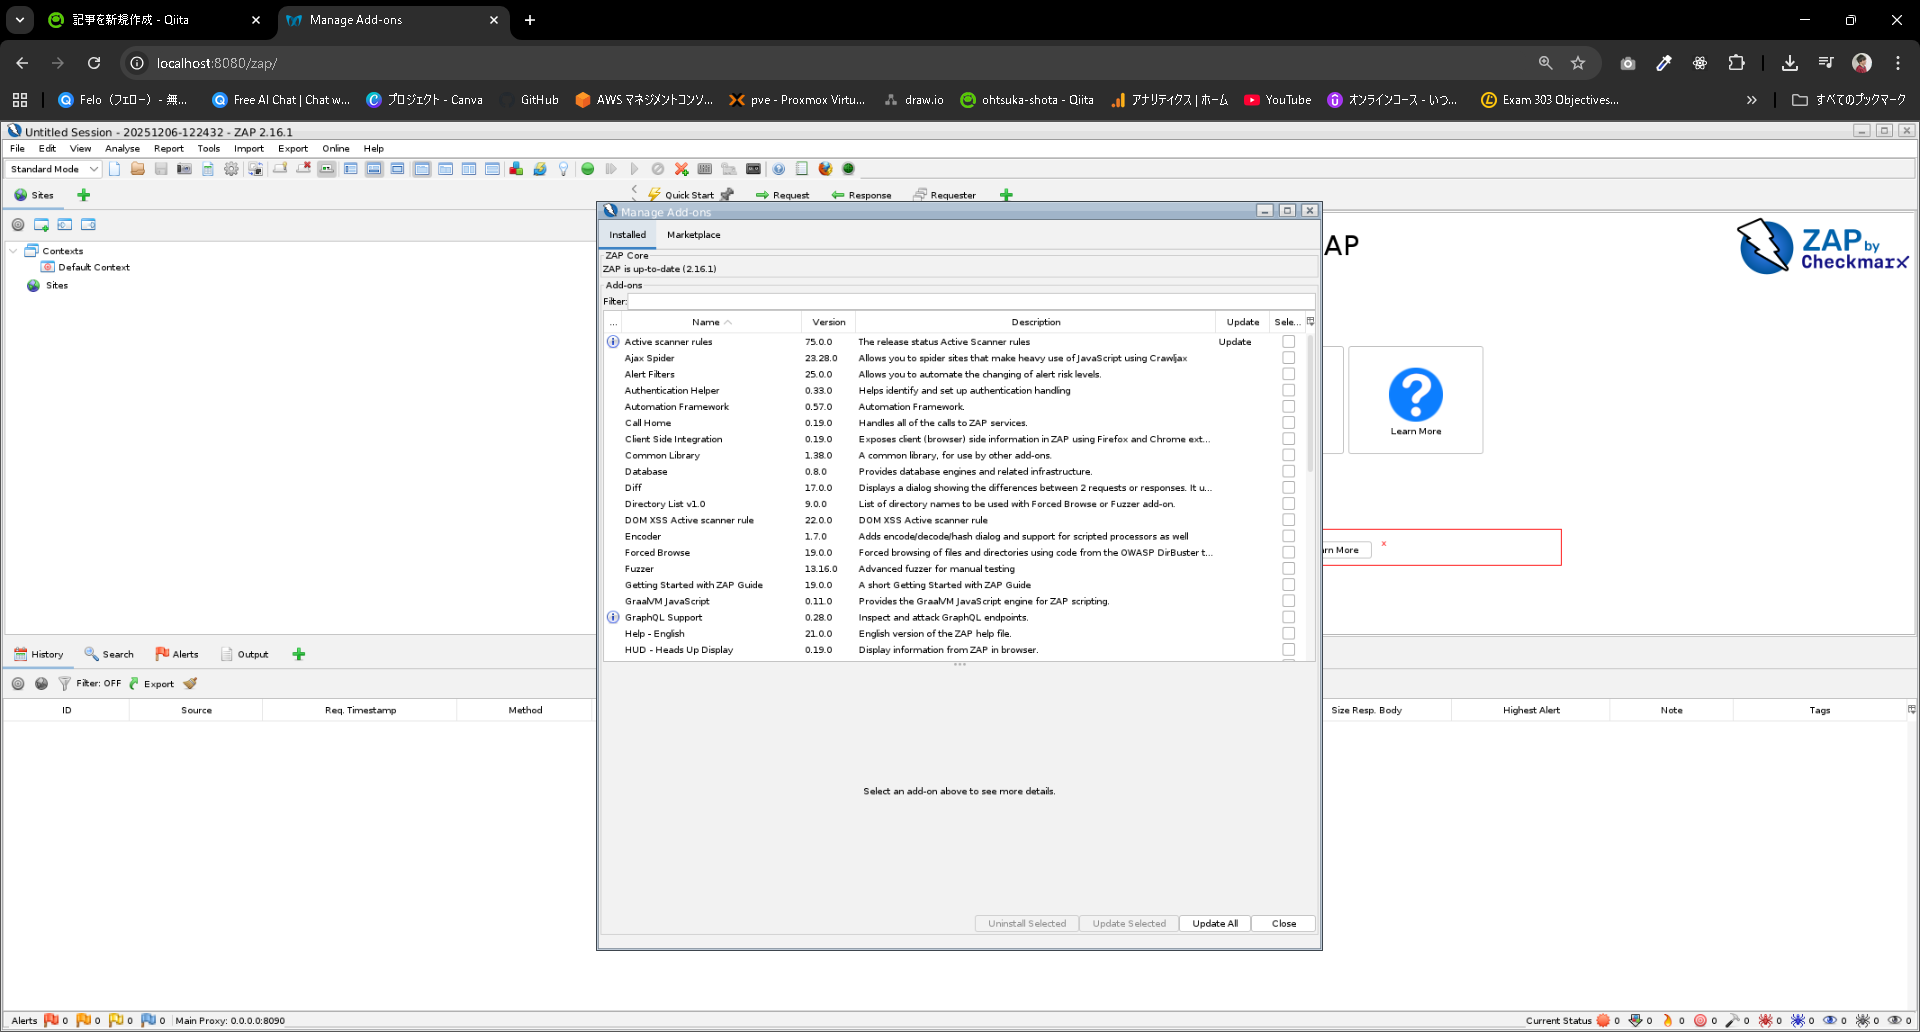Click the blue help question icon in toolbar
Image resolution: width=1920 pixels, height=1032 pixels.
(x=779, y=169)
